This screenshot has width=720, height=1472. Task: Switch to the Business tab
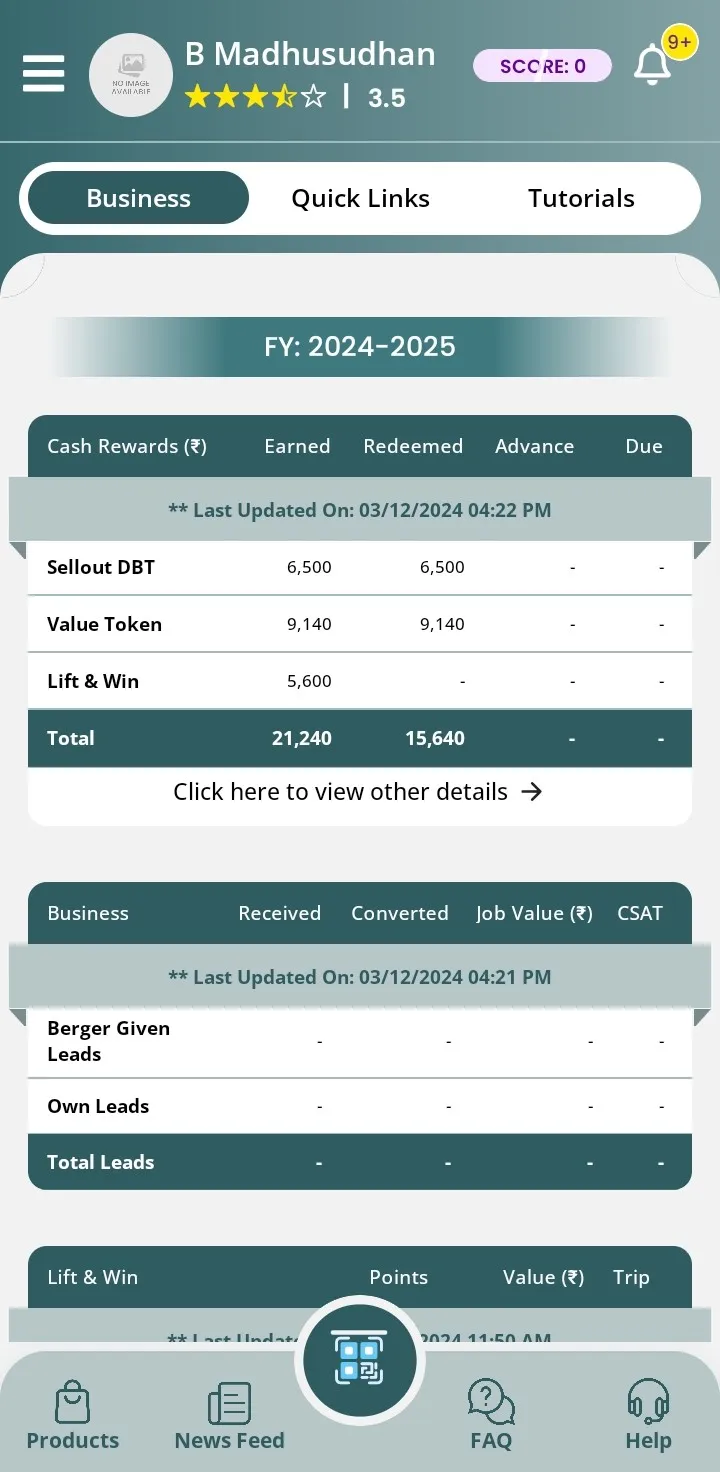click(x=138, y=198)
